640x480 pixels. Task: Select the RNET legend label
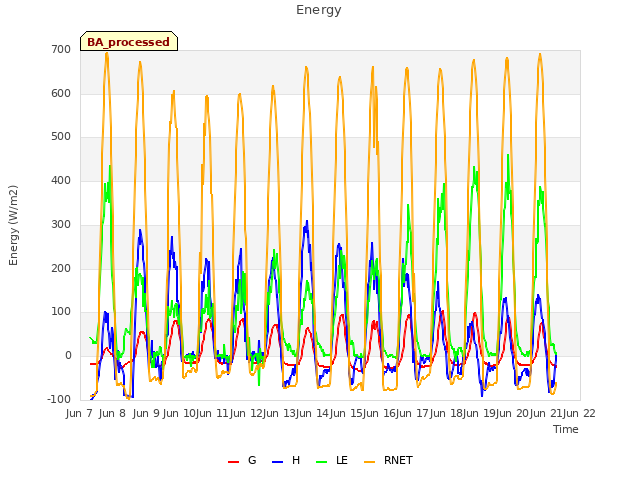coord(398,460)
